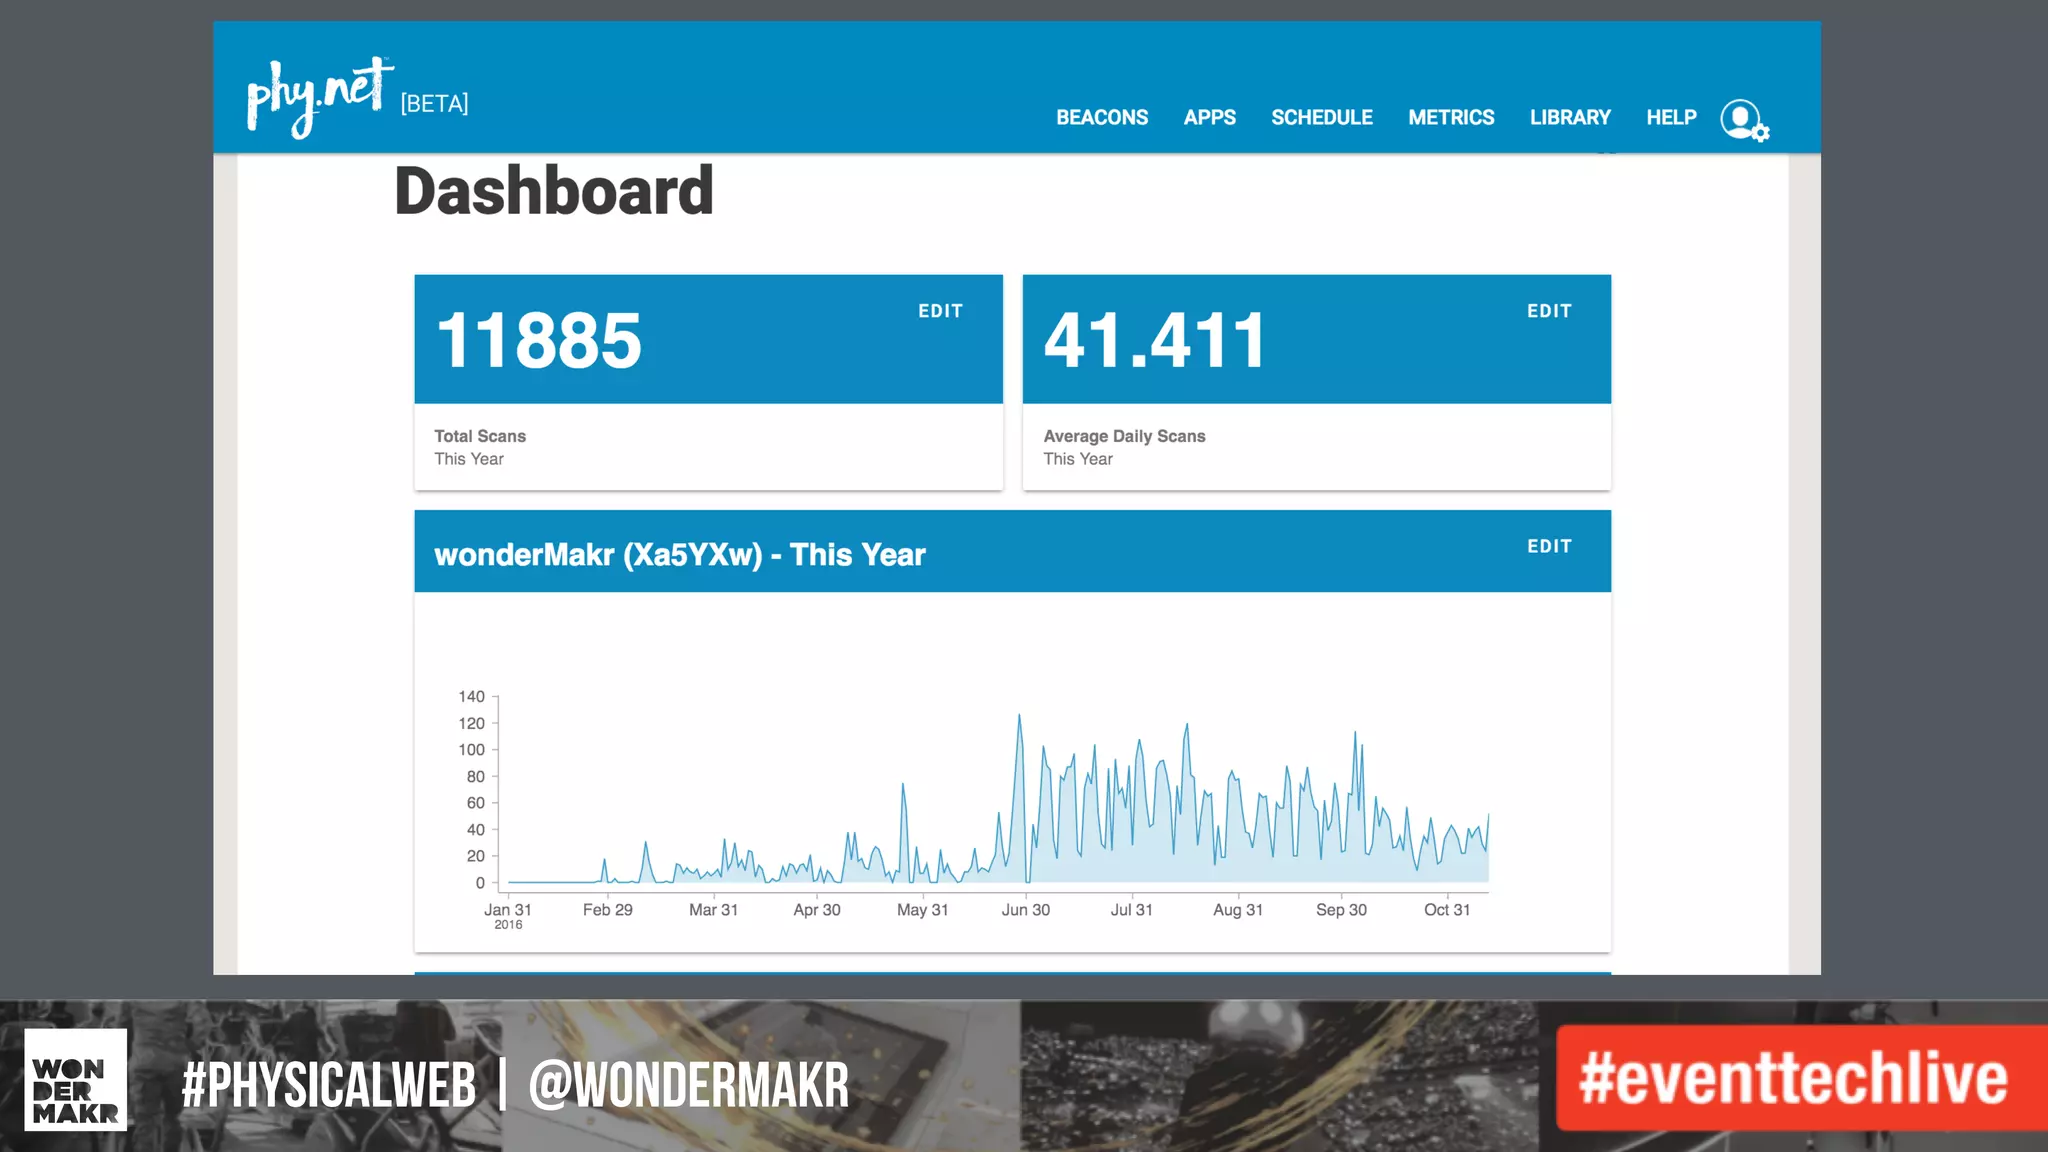The width and height of the screenshot is (2048, 1152).
Task: Open the user account settings icon
Action: [1743, 120]
